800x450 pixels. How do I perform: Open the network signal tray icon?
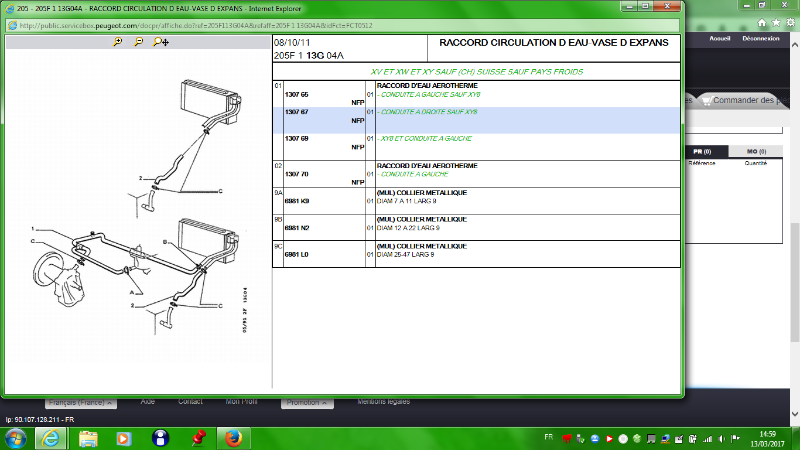pos(707,439)
